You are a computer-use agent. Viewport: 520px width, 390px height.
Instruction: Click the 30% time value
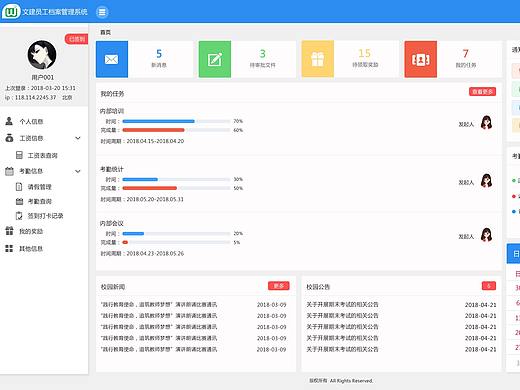[x=238, y=179]
